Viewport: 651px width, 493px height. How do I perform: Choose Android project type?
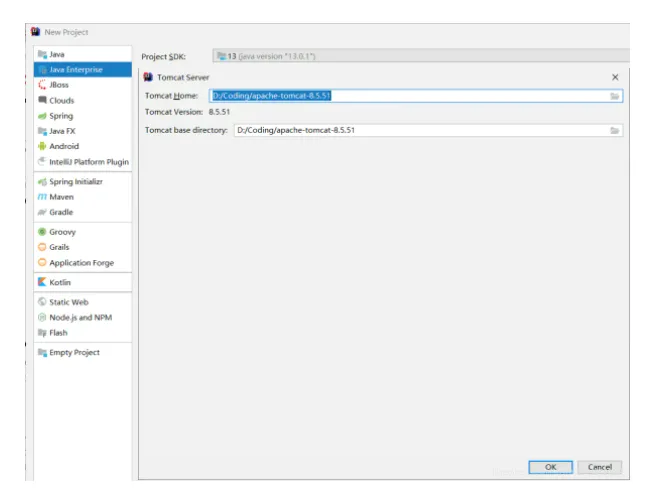pyautogui.click(x=83, y=146)
